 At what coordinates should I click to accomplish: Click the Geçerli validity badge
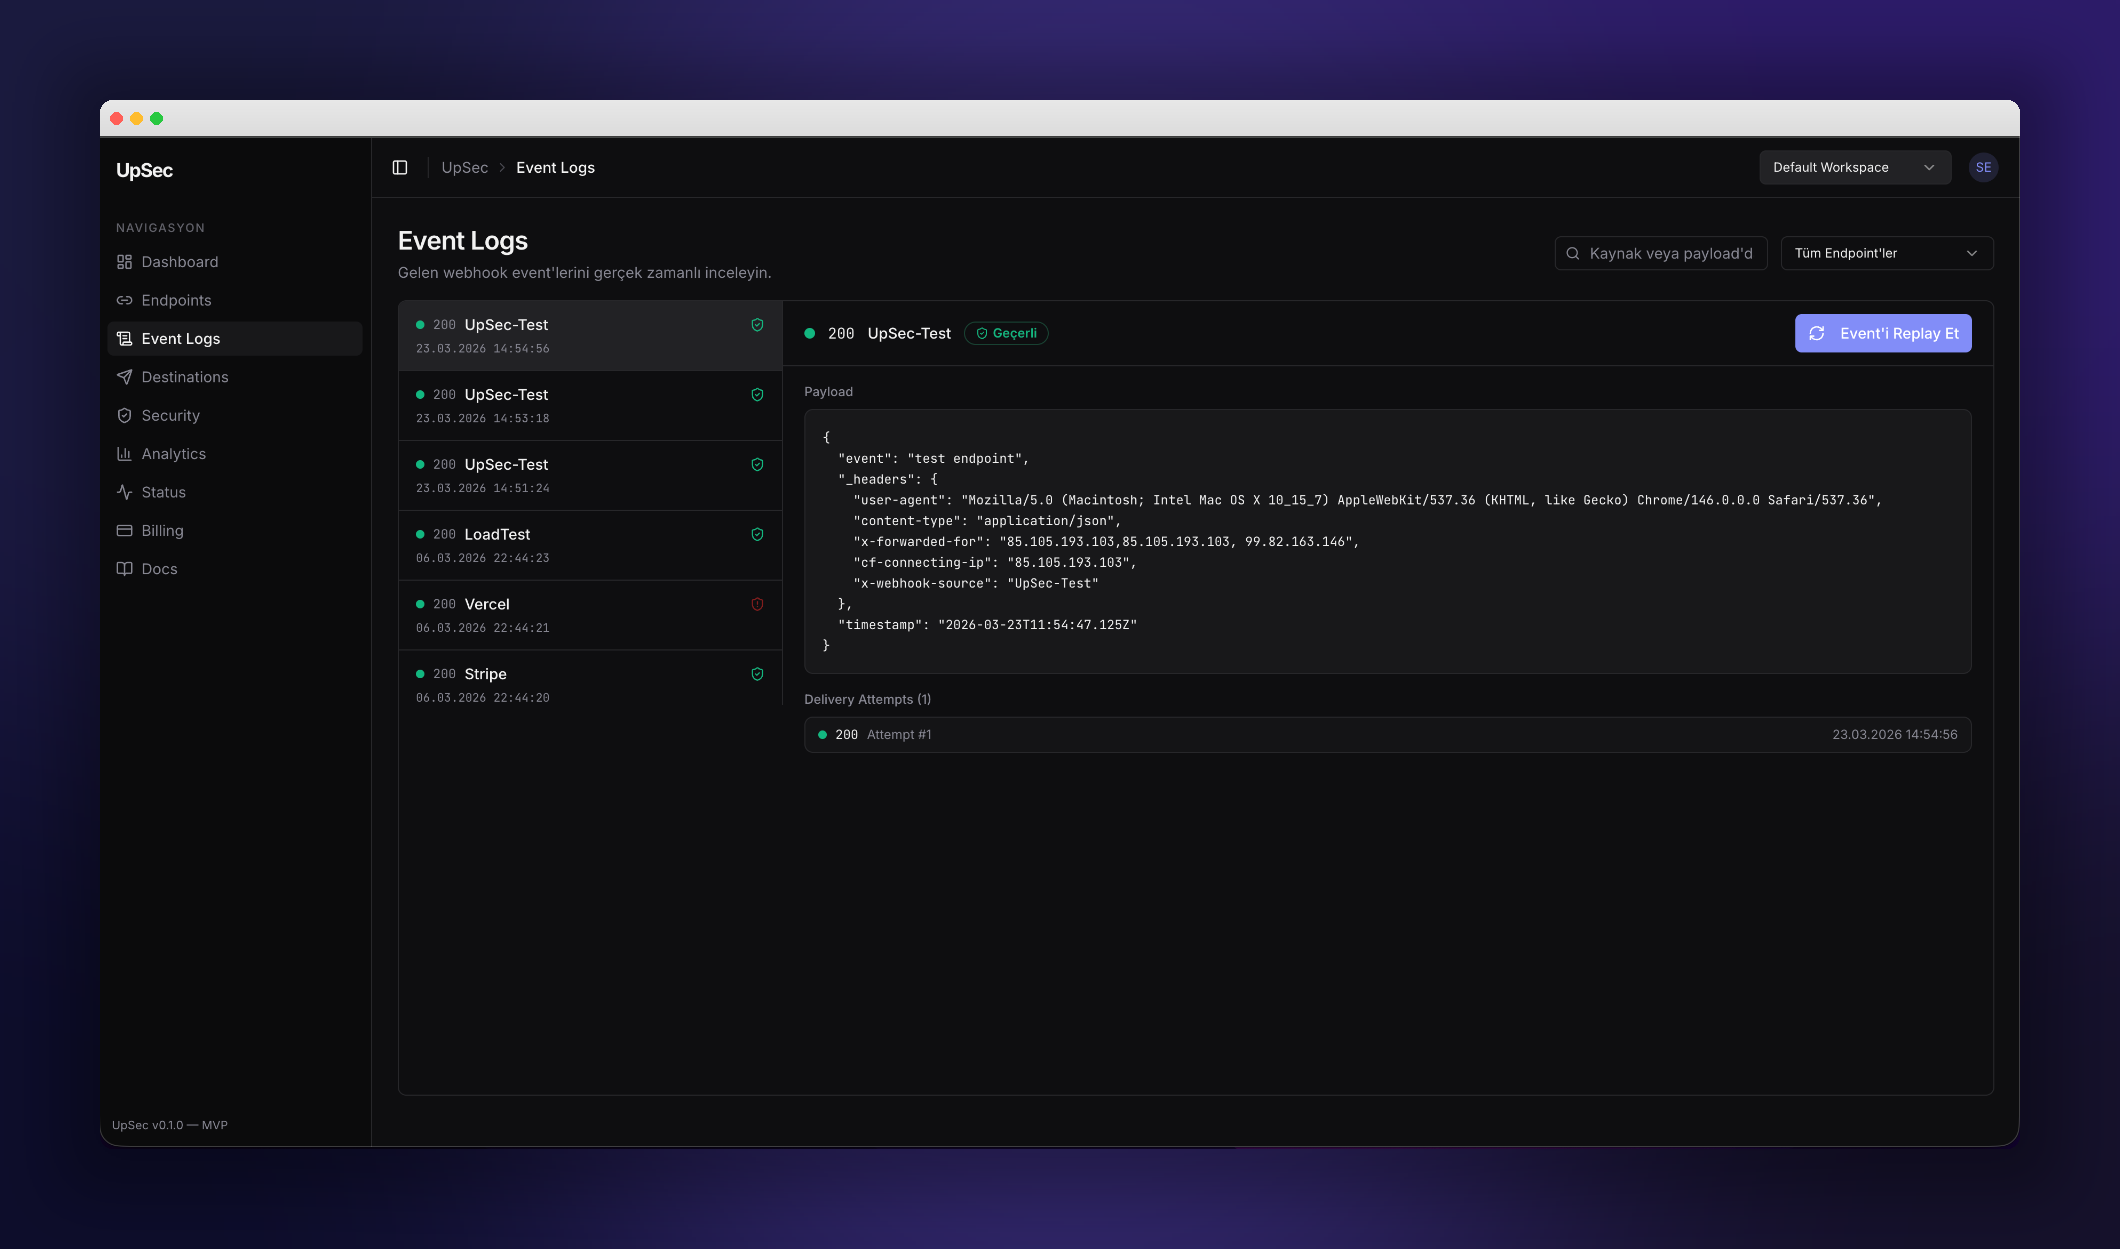pos(1006,334)
